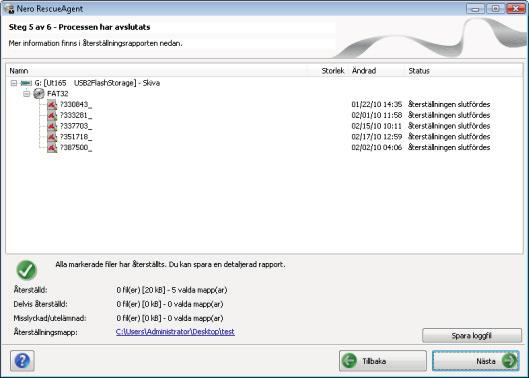Image resolution: width=529 pixels, height=378 pixels.
Task: Click the USB drive icon for G:
Action: click(x=26, y=83)
